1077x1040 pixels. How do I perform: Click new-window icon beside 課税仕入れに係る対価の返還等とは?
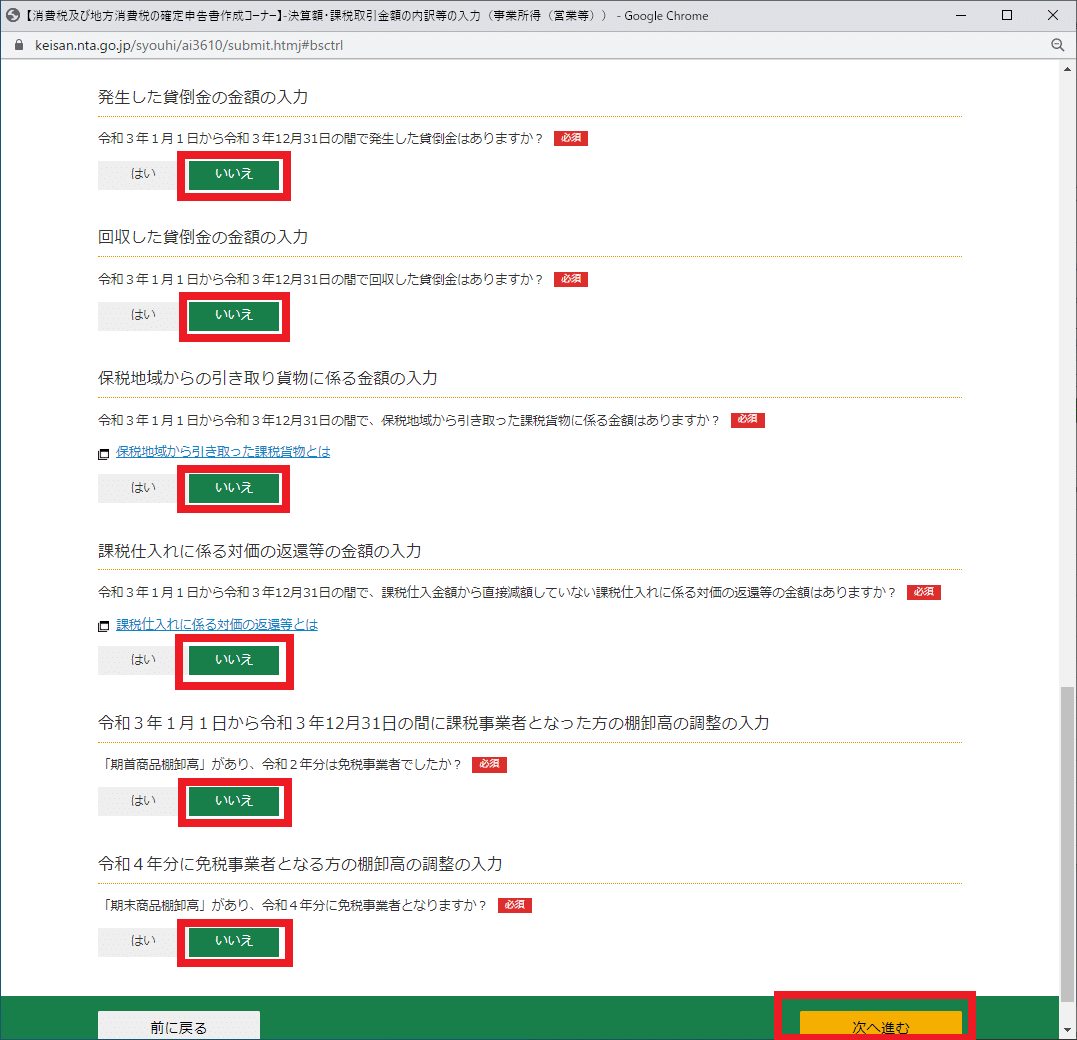[x=104, y=626]
